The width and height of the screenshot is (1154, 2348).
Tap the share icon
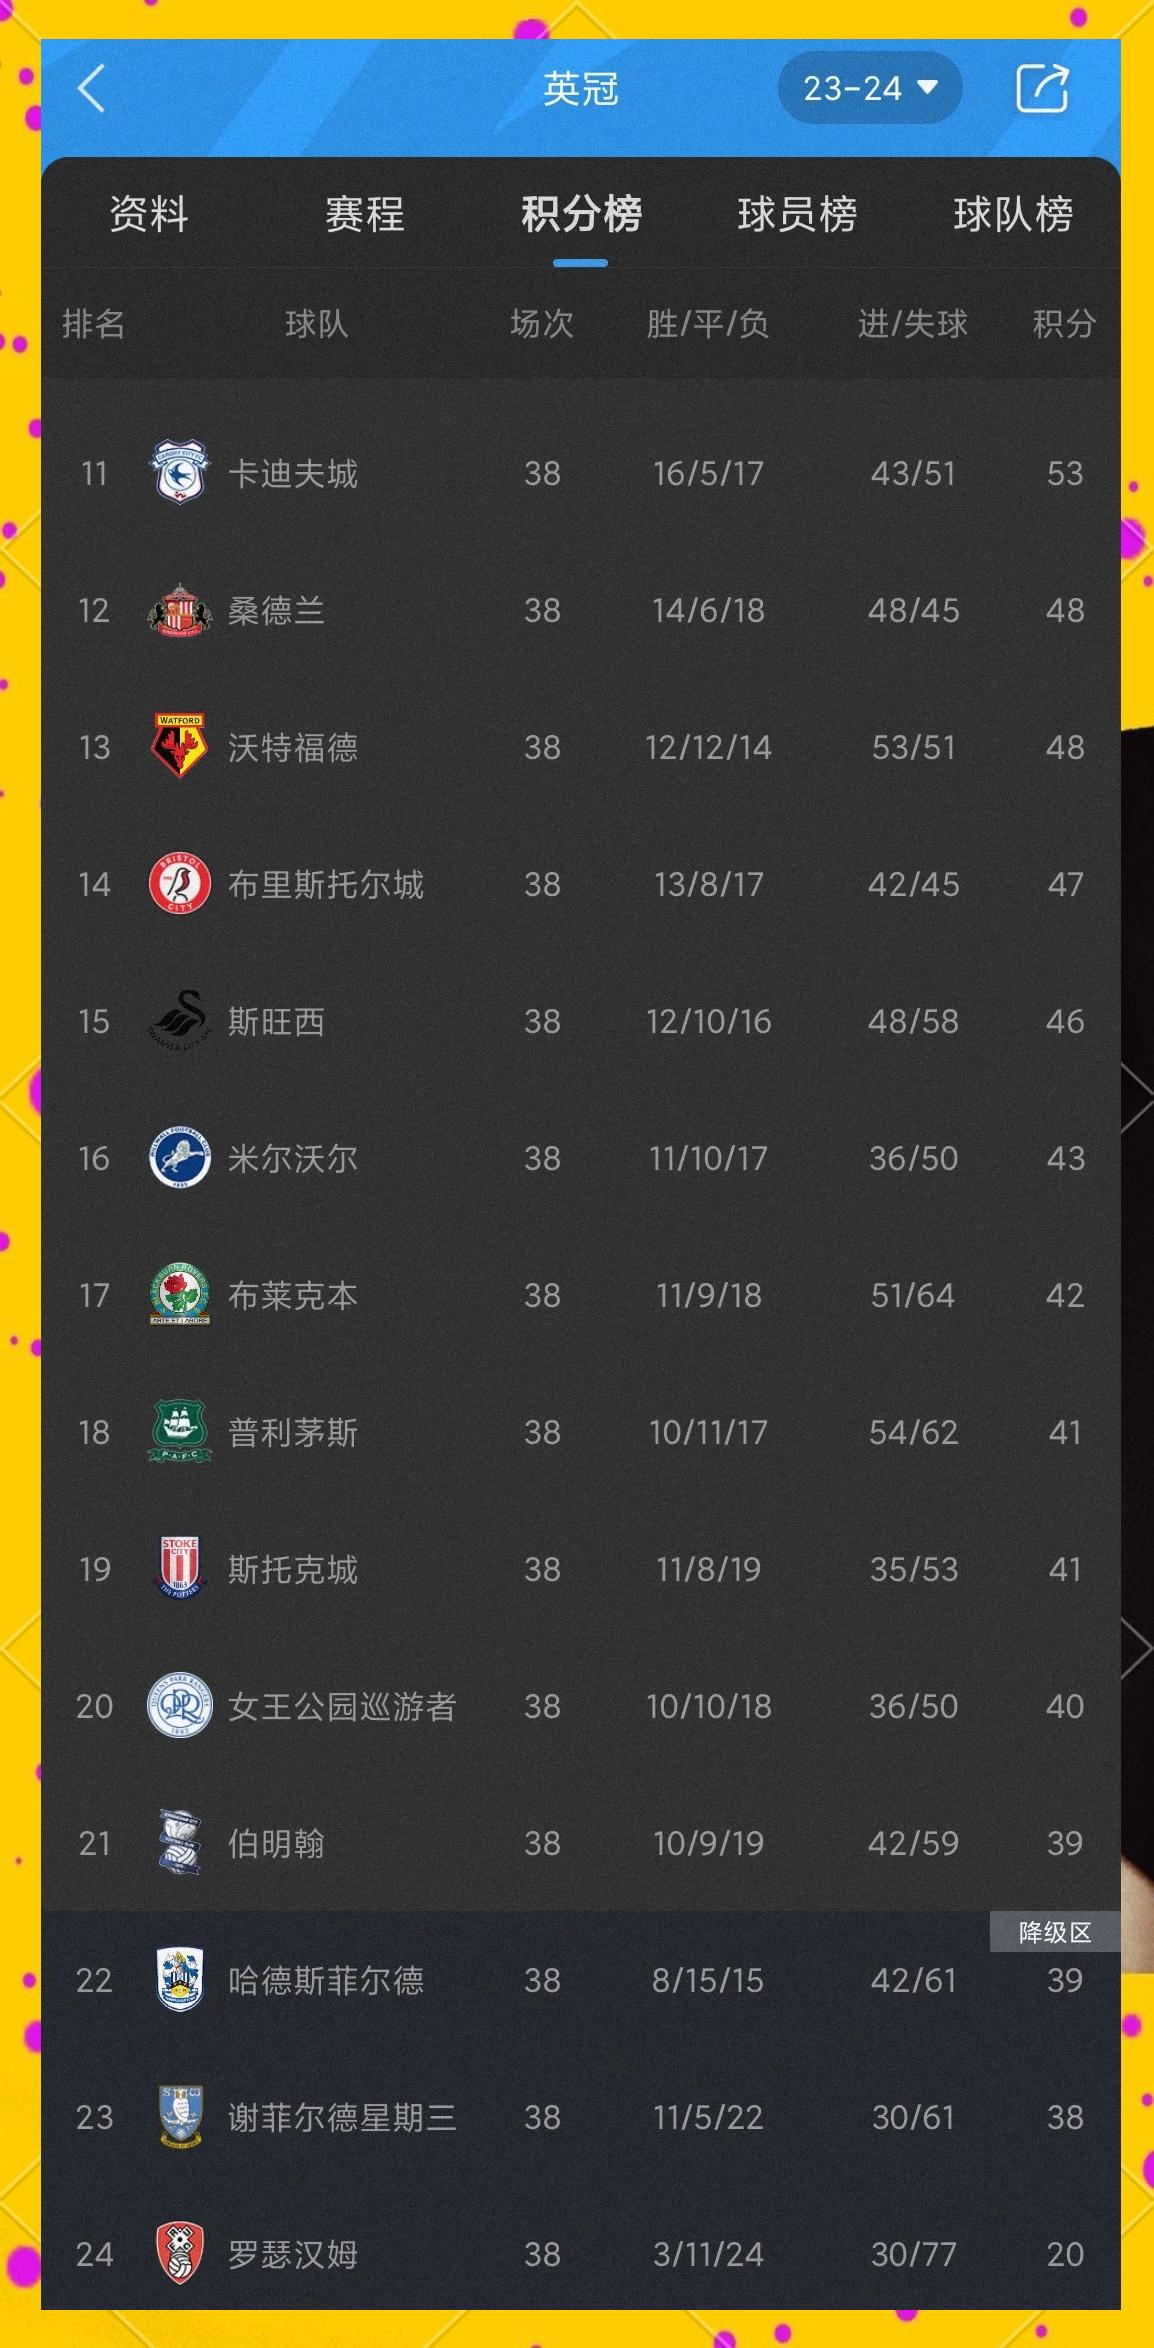pos(1042,88)
